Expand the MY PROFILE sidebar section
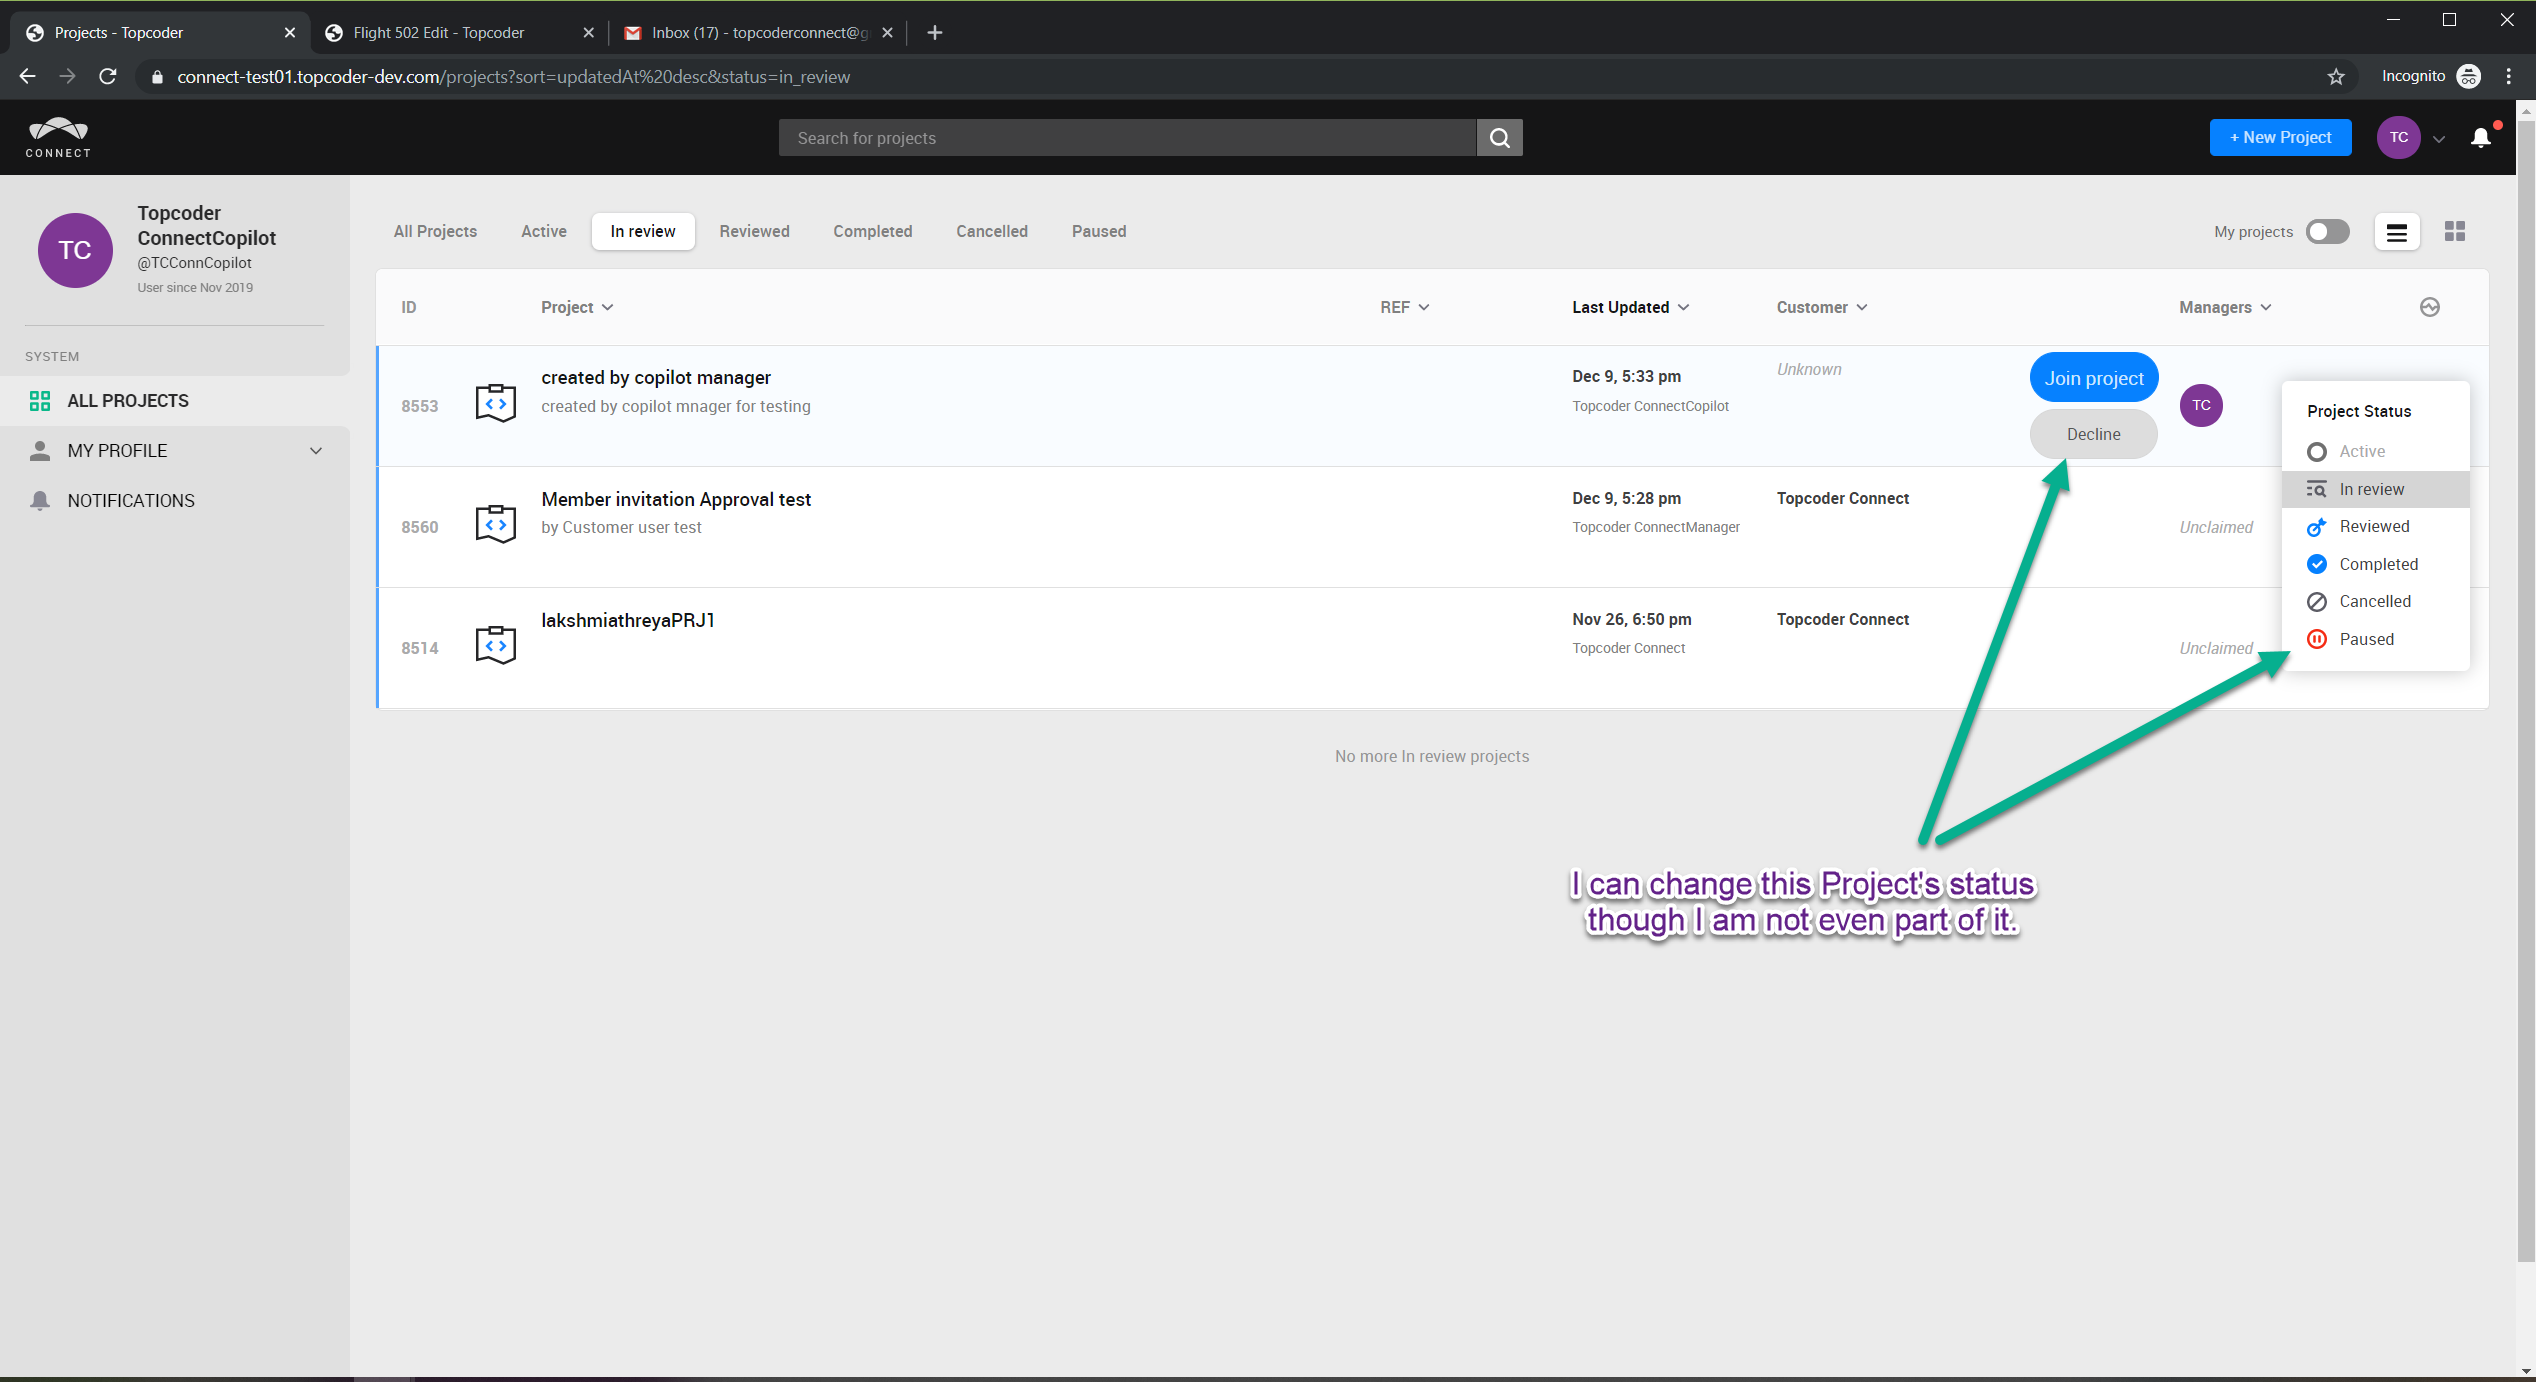The height and width of the screenshot is (1382, 2536). coord(316,451)
